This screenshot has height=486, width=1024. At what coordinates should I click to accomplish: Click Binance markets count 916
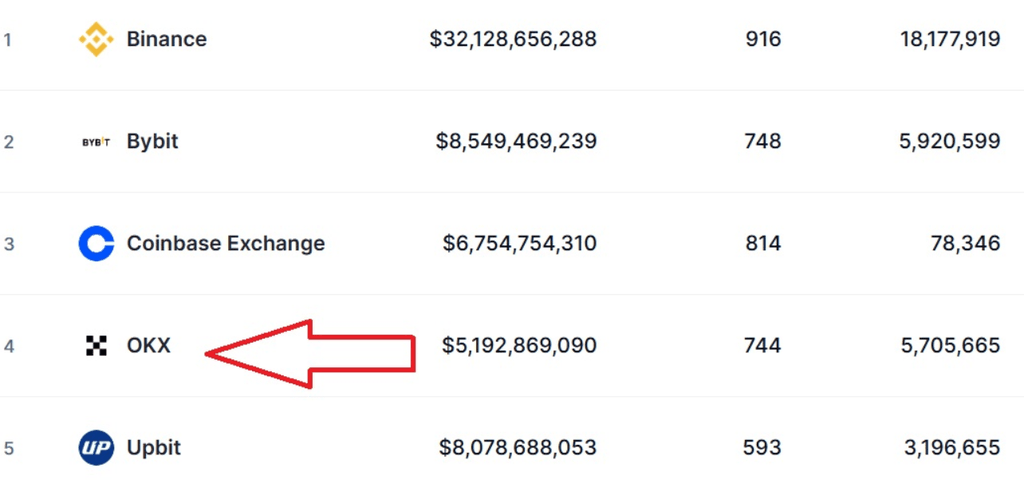point(763,40)
